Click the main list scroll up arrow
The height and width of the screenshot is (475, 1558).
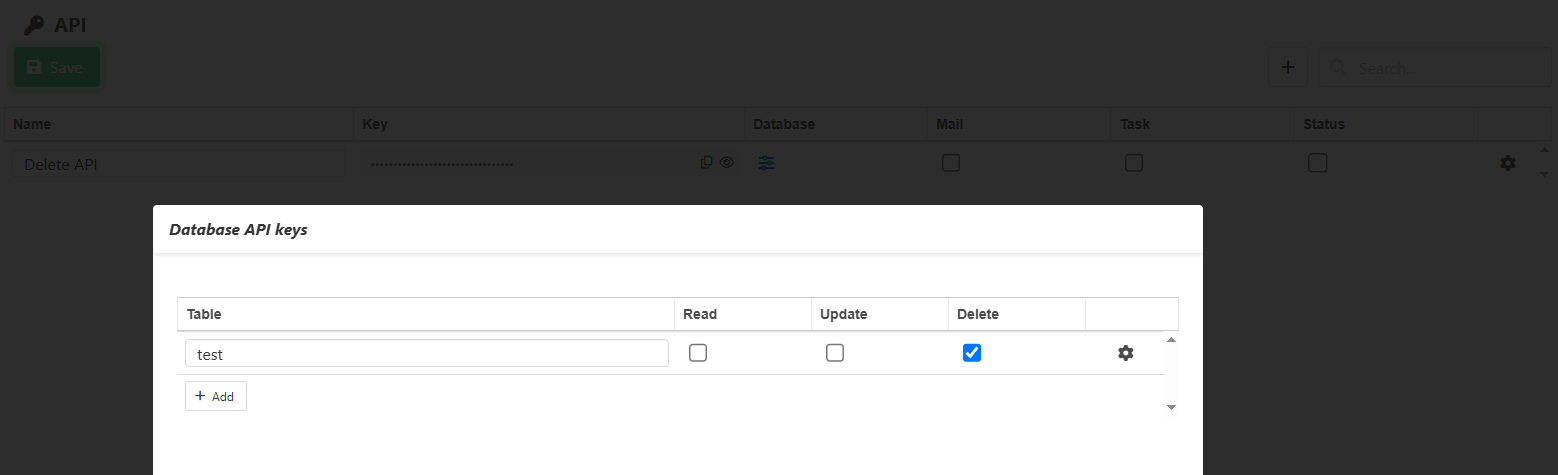(x=1544, y=150)
